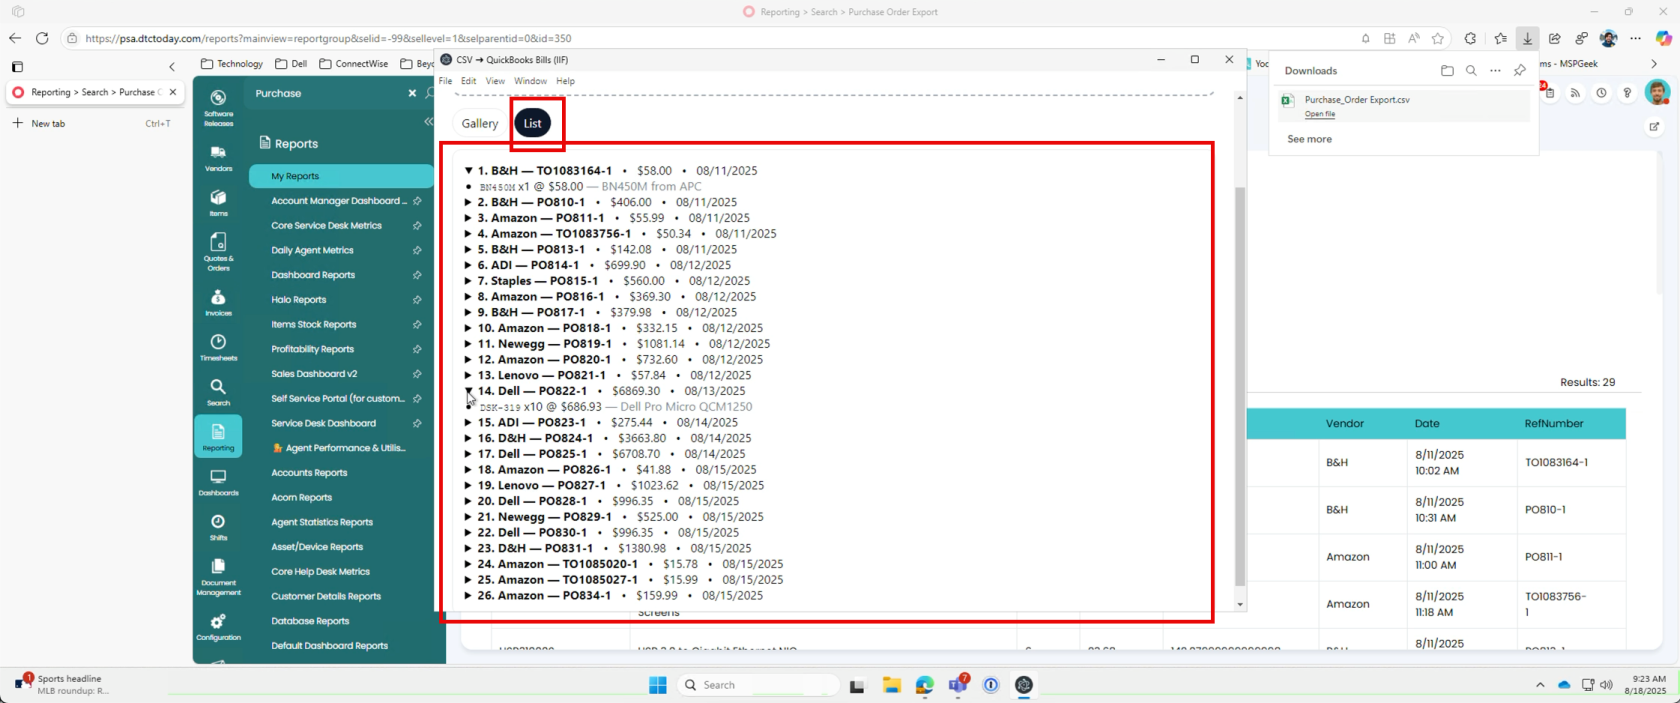Image resolution: width=1680 pixels, height=703 pixels.
Task: Open the Search sidebar icon
Action: click(218, 392)
